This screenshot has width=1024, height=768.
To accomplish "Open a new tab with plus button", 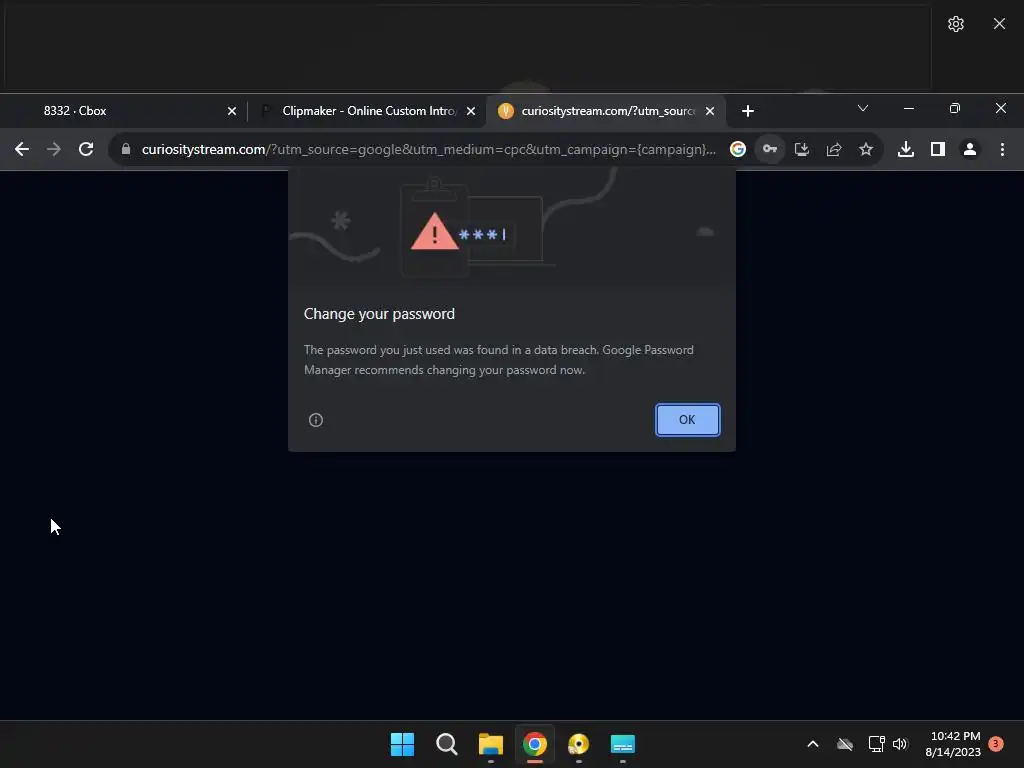I will (x=748, y=111).
